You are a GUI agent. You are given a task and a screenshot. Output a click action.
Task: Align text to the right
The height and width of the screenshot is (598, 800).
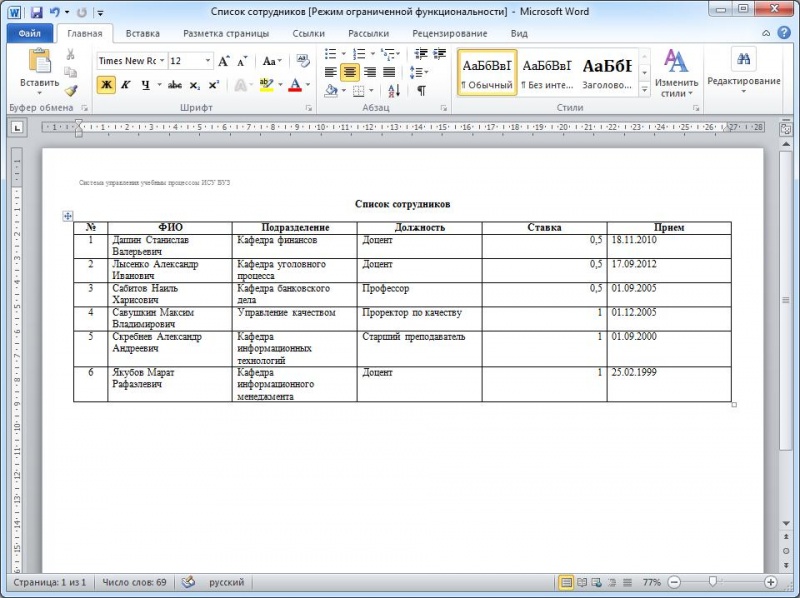[x=370, y=72]
